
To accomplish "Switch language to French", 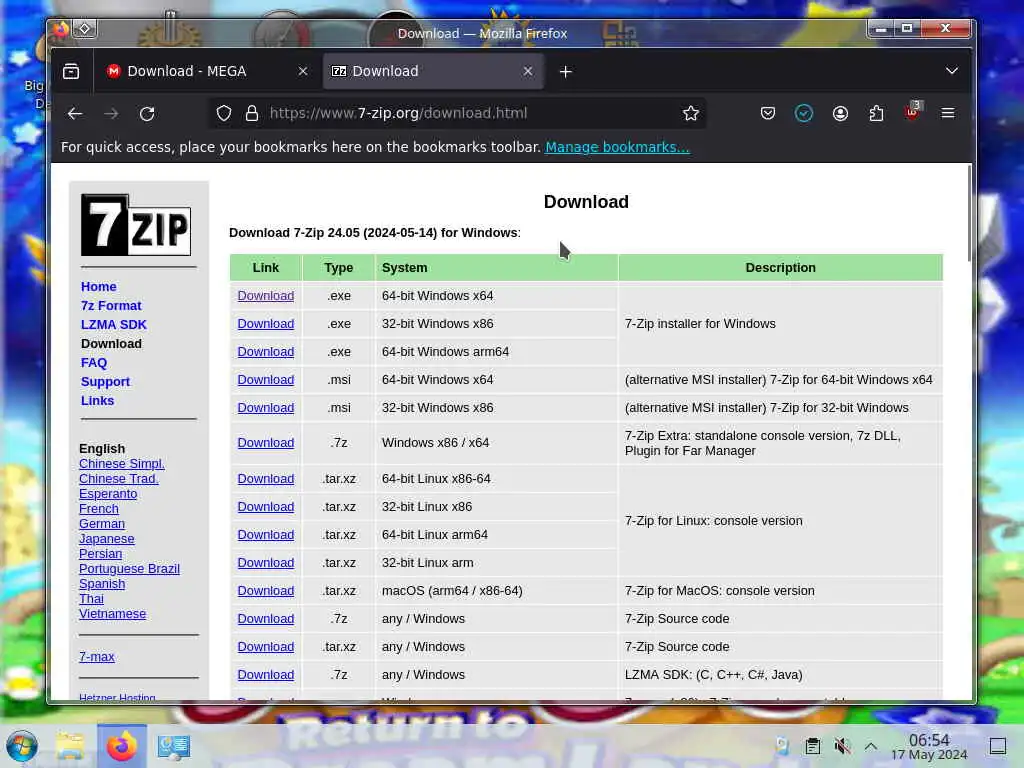I will pos(99,509).
